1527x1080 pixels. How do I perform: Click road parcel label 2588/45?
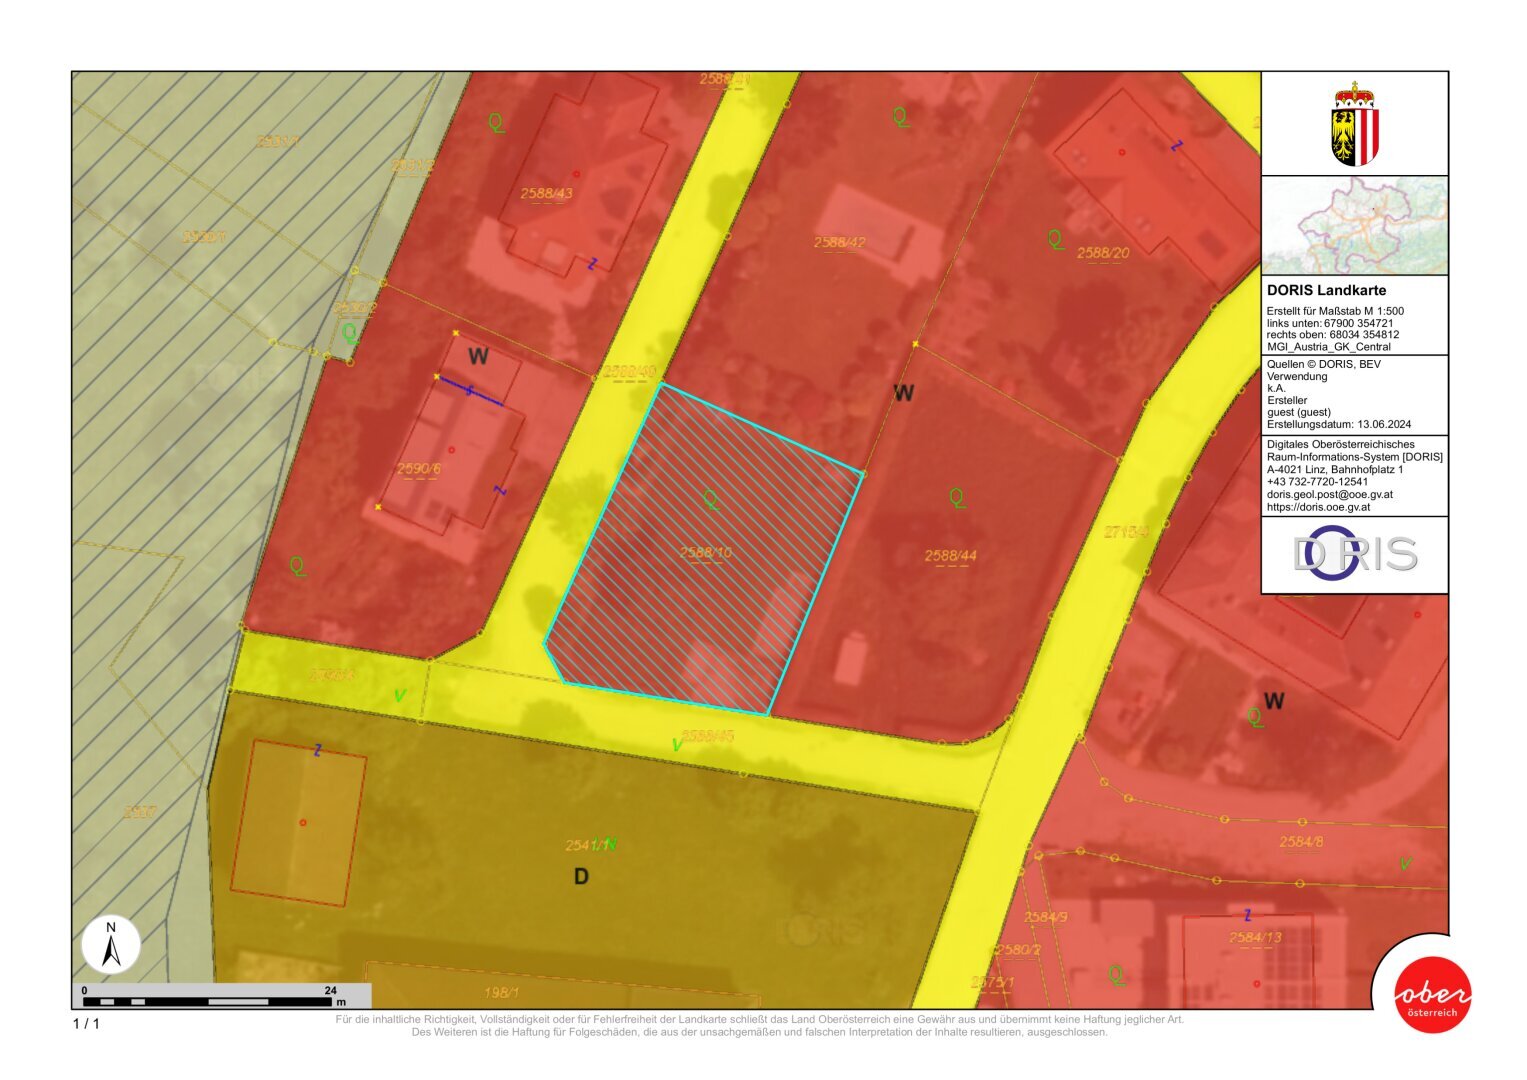tap(708, 735)
